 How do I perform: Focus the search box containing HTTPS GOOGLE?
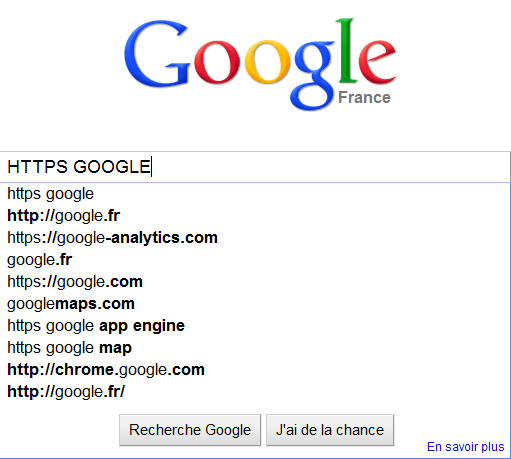(255, 167)
